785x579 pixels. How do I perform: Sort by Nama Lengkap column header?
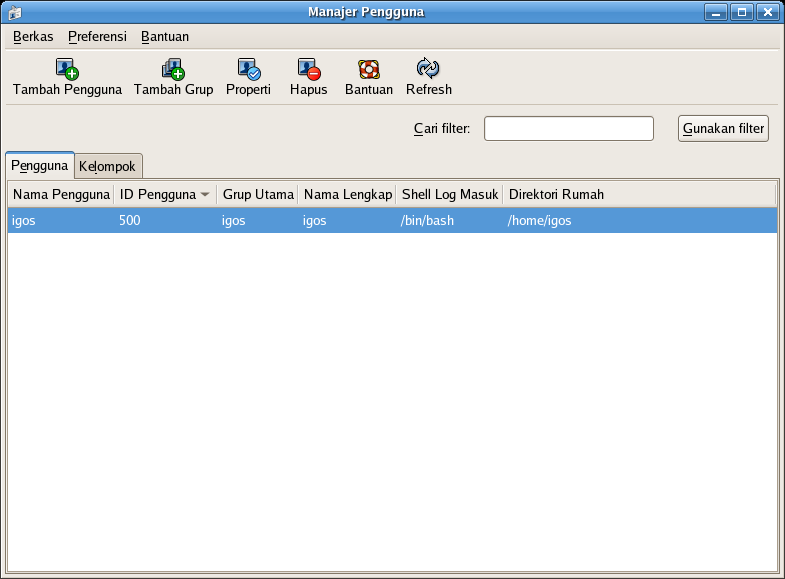(x=347, y=194)
